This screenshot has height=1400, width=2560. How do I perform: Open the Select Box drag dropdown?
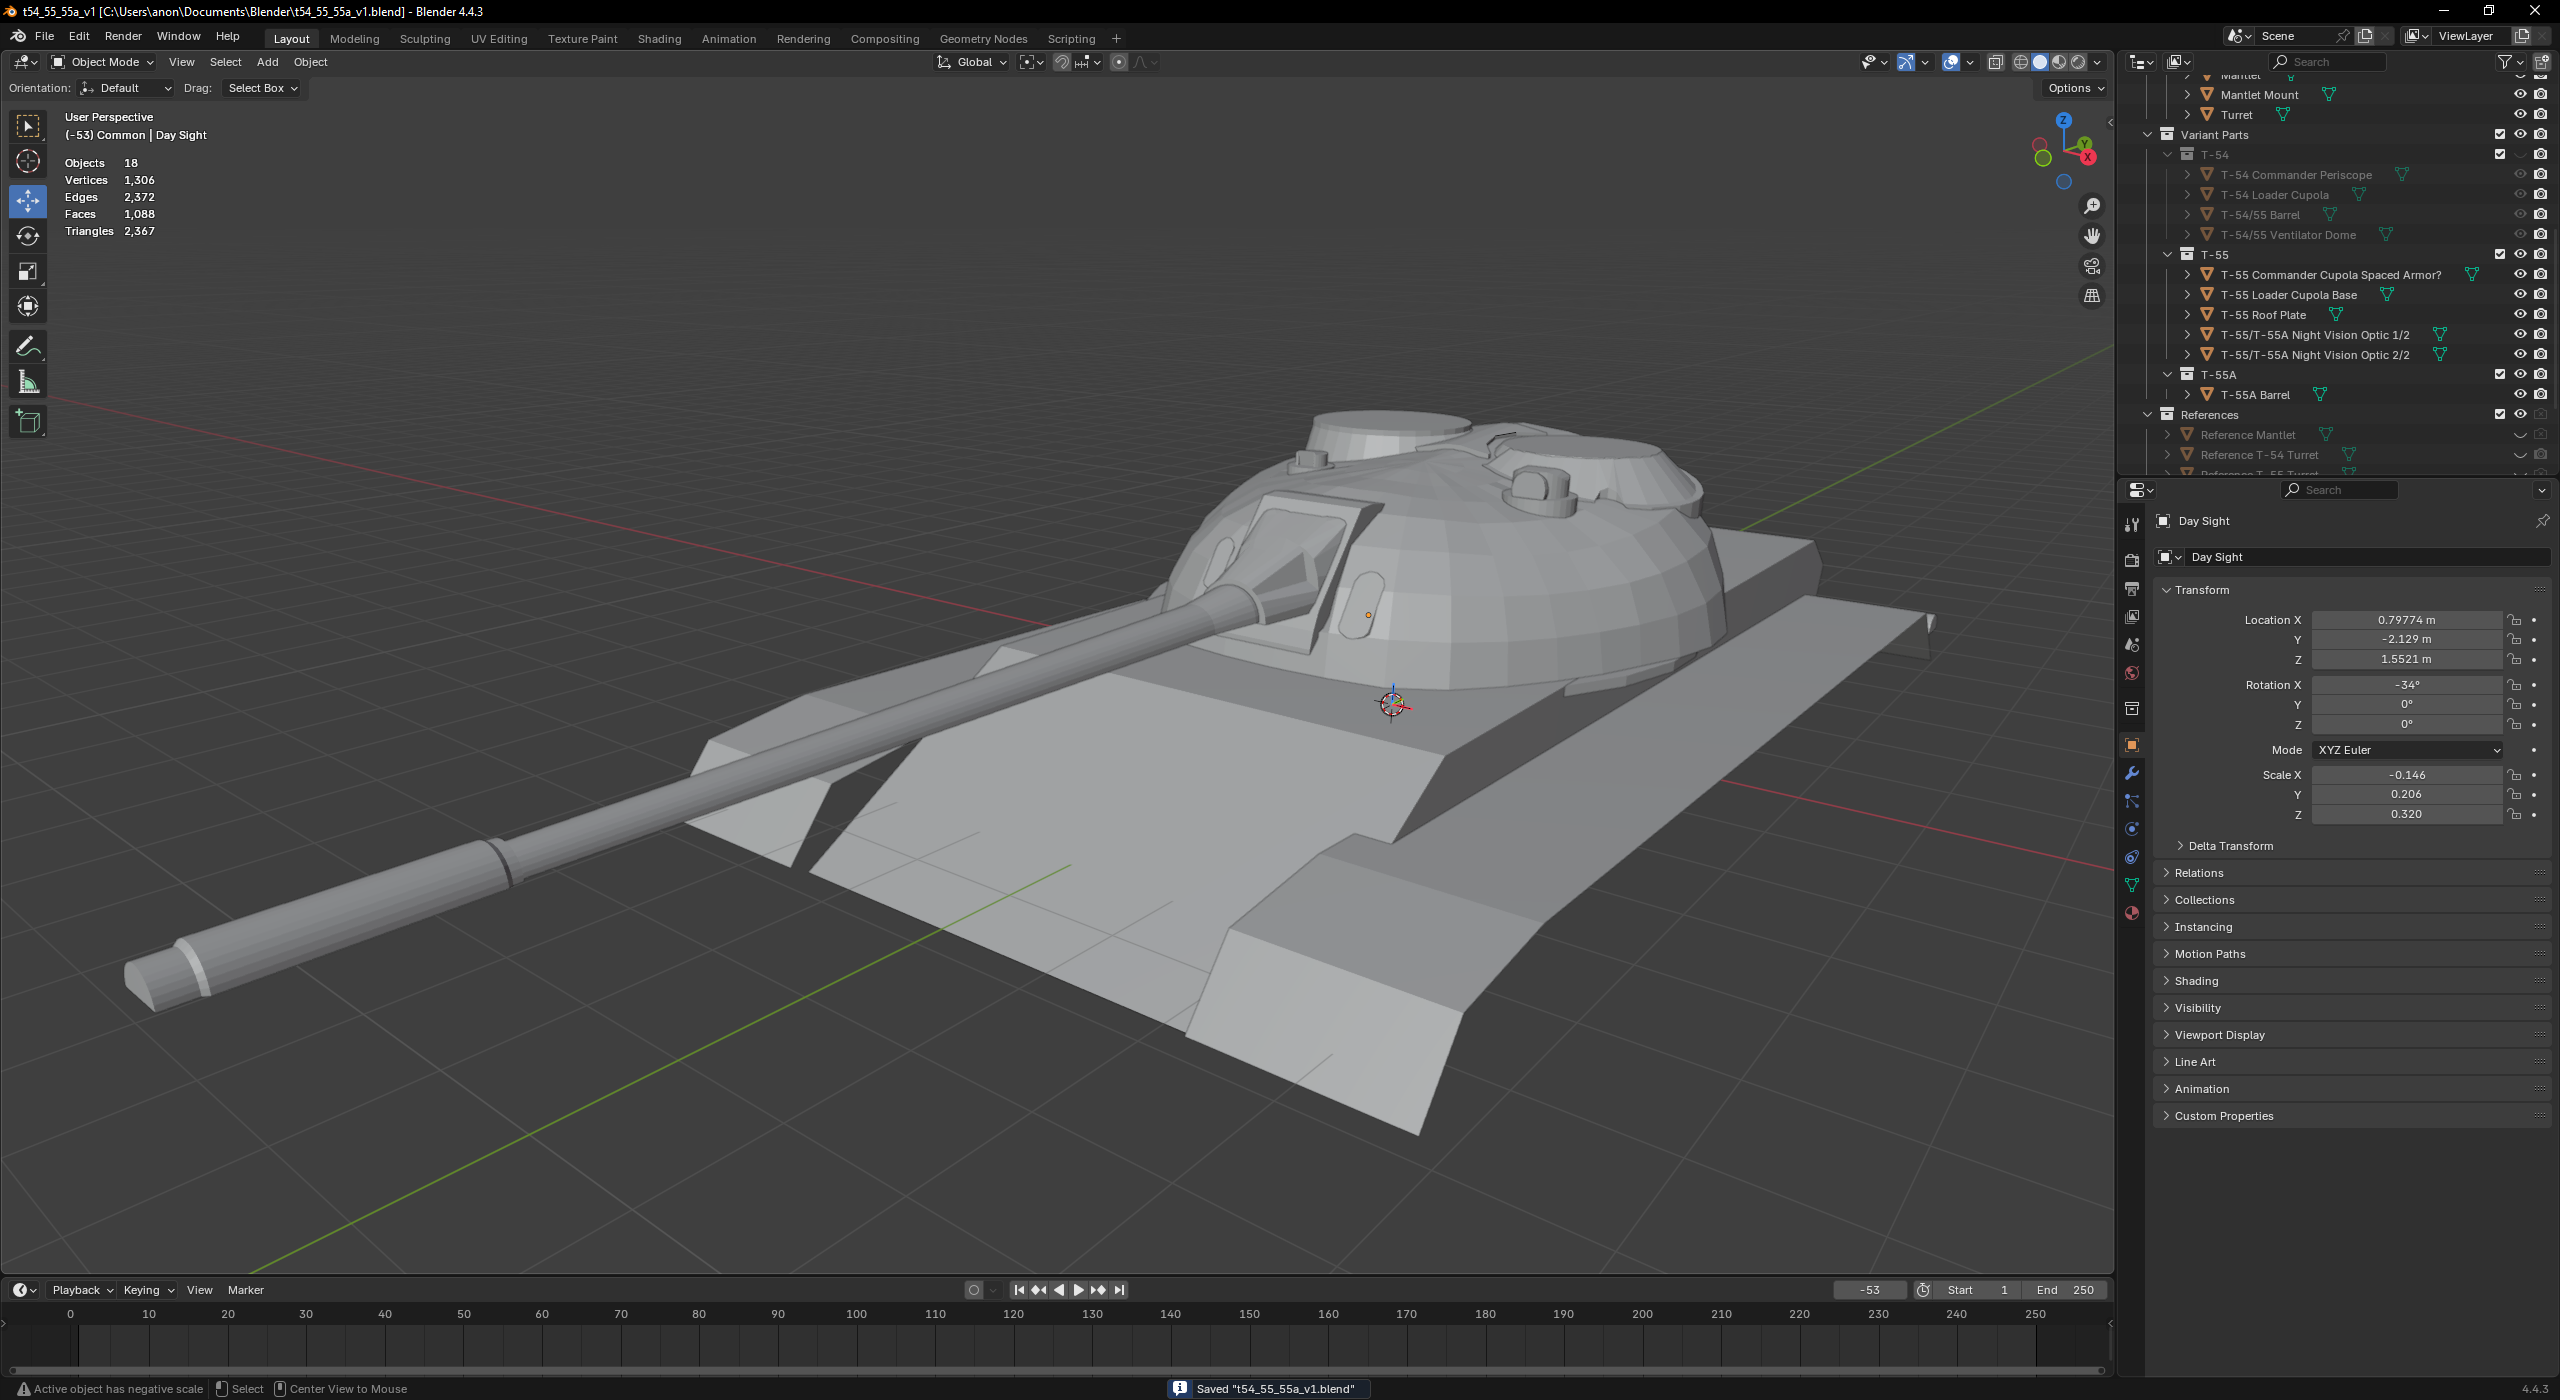coord(262,88)
